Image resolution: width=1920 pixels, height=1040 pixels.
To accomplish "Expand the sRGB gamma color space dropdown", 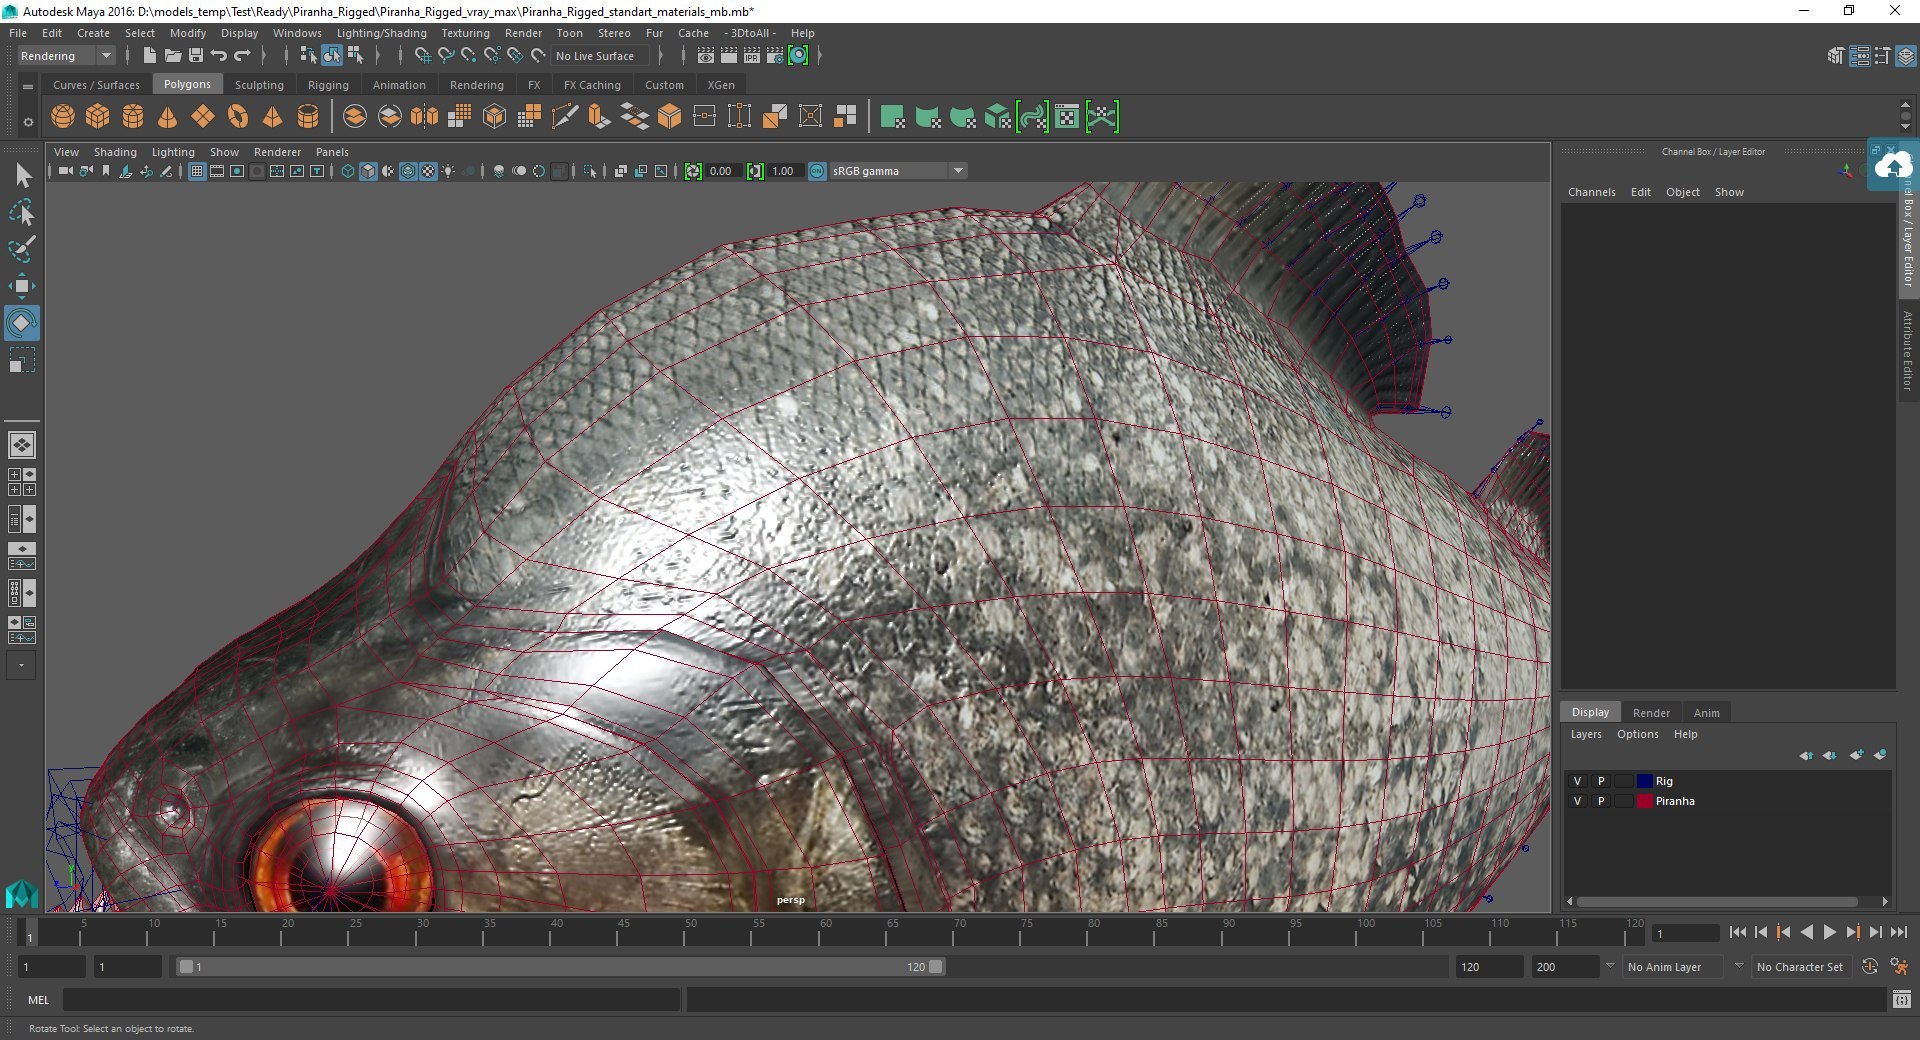I will coord(958,171).
